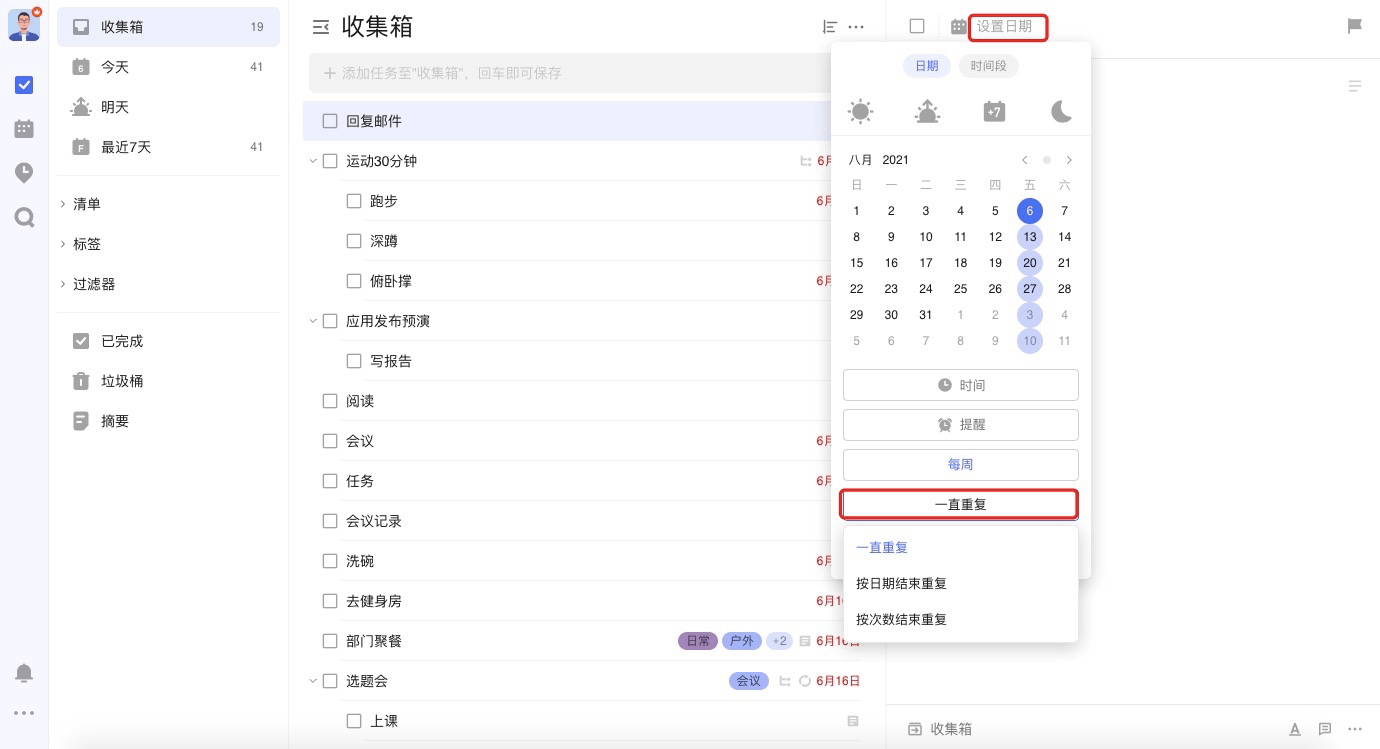Image resolution: width=1380 pixels, height=749 pixels.
Task: Click the +7 postpone icon in date picker
Action: (994, 111)
